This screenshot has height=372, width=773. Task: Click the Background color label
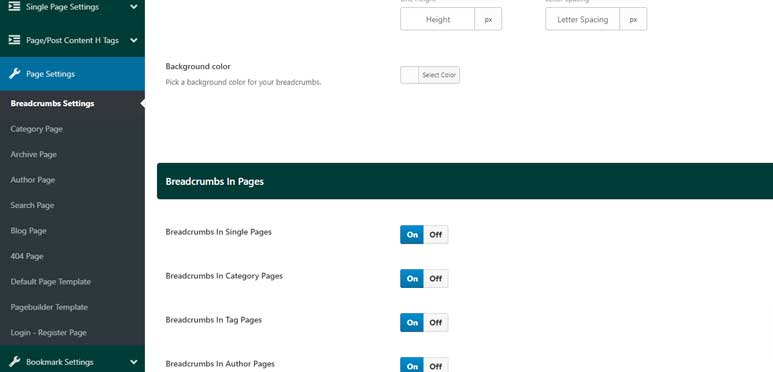(x=198, y=66)
